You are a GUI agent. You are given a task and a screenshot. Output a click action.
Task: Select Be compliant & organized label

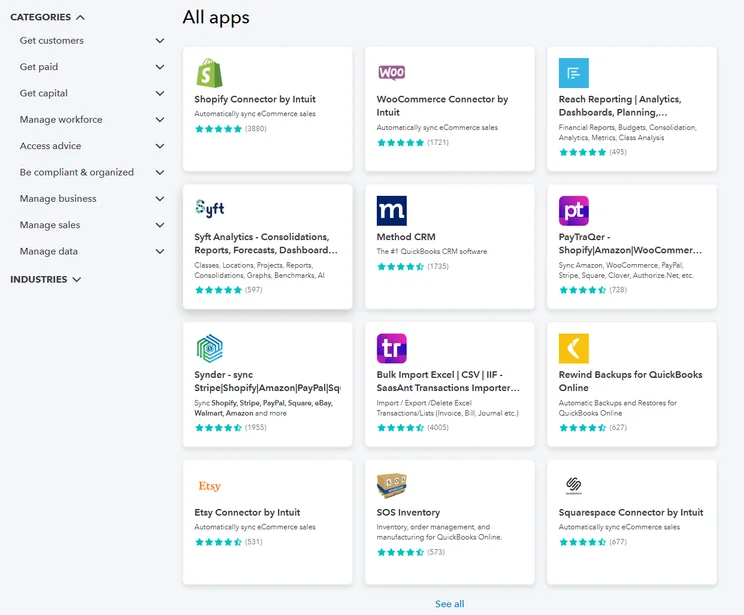pyautogui.click(x=77, y=172)
